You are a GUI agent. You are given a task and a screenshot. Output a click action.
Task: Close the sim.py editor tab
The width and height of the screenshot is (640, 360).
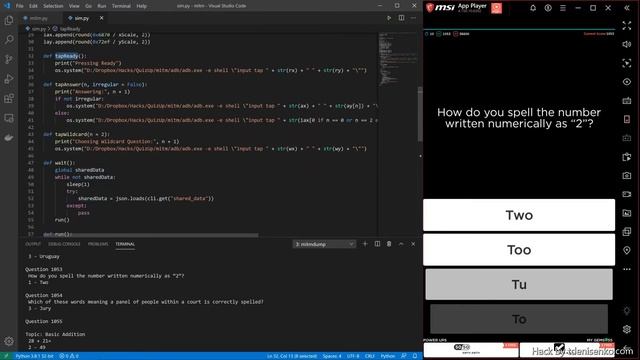coord(101,18)
